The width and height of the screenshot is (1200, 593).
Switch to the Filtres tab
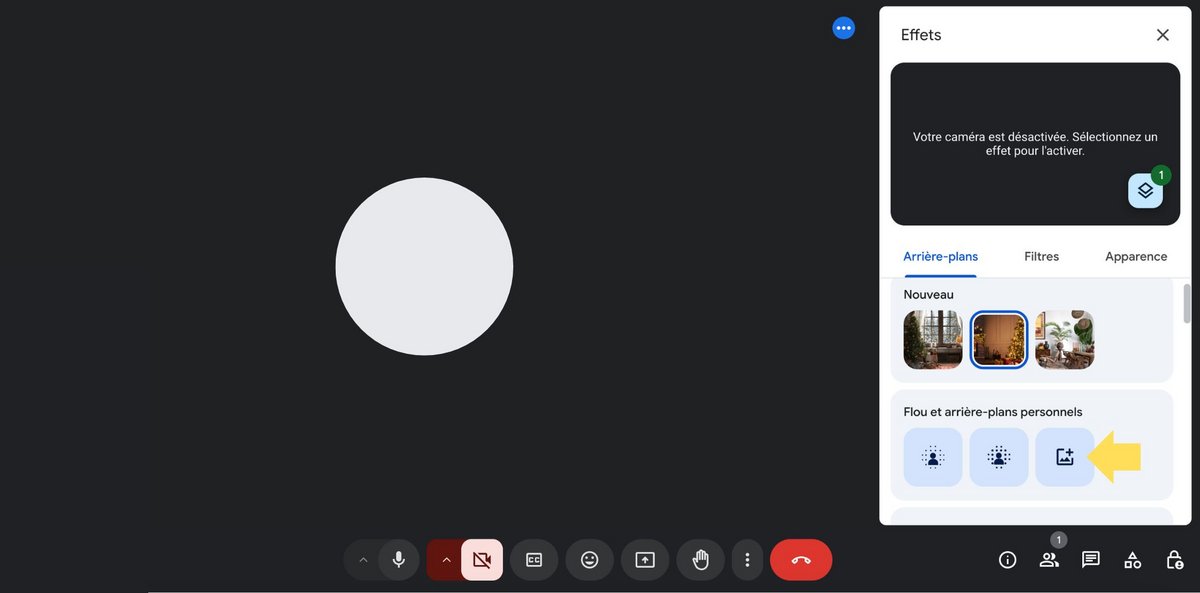(x=1041, y=257)
